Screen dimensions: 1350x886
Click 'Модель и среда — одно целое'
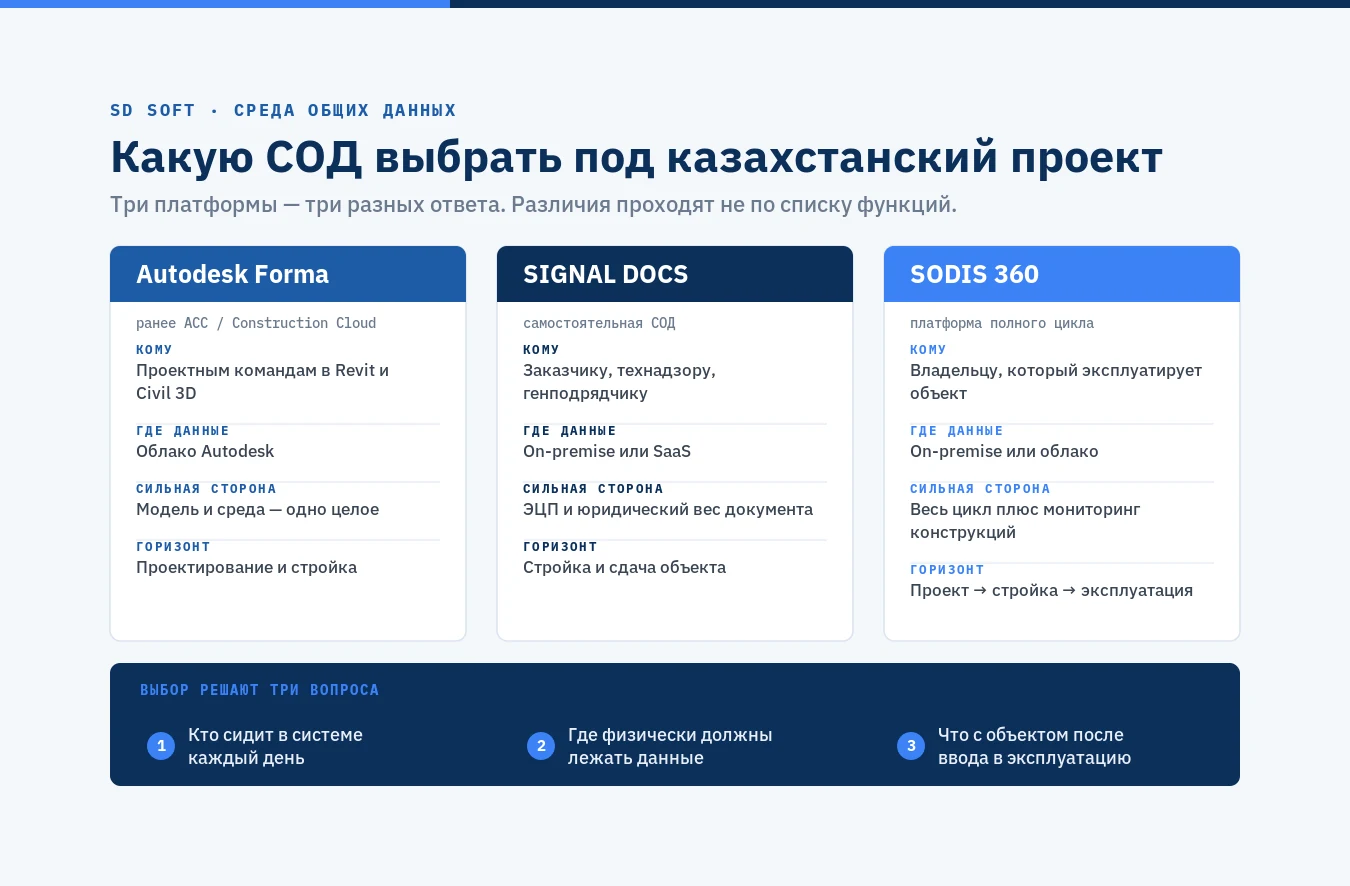pos(257,509)
